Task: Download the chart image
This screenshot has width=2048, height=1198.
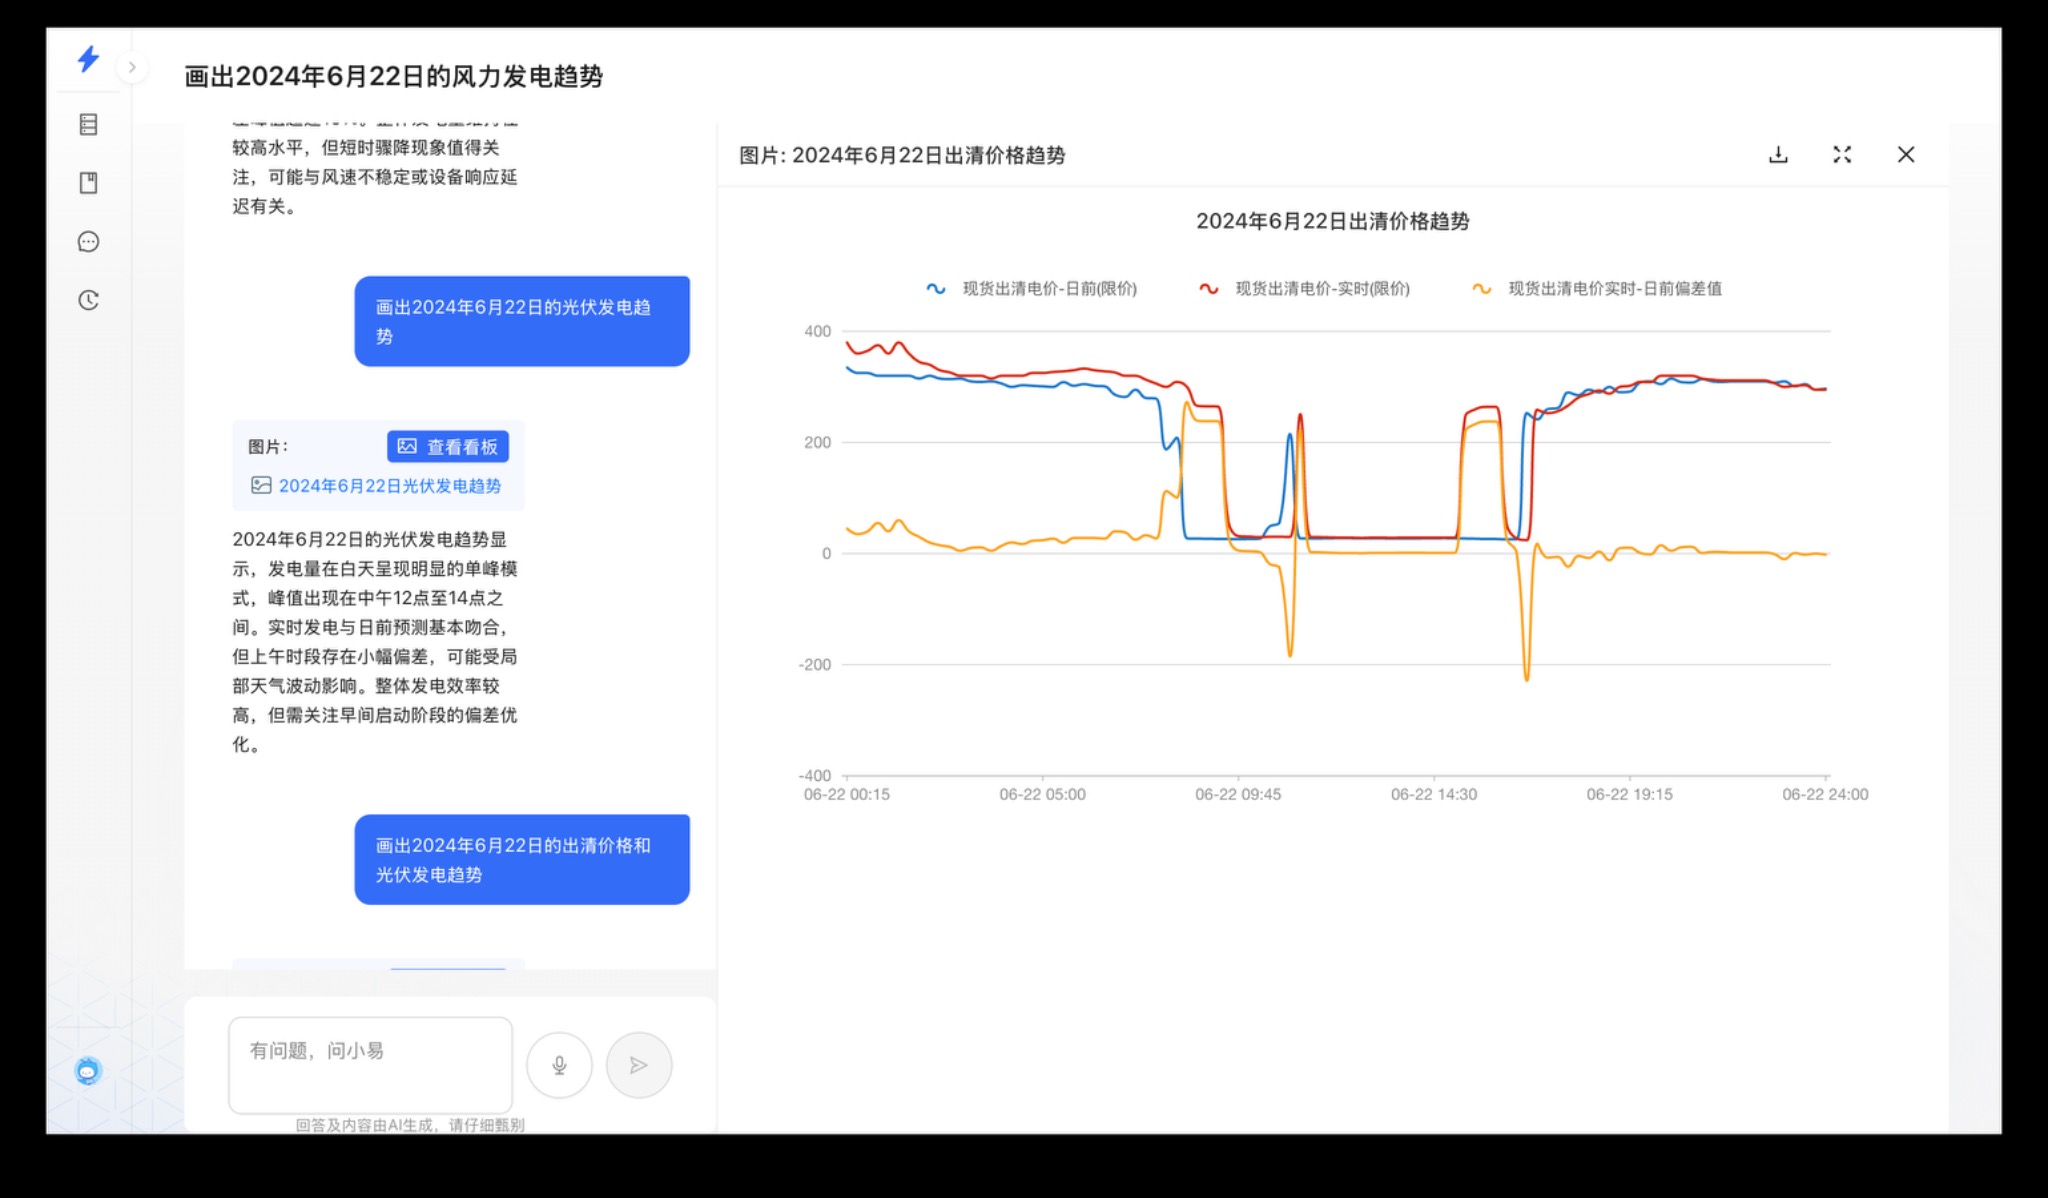Action: pyautogui.click(x=1778, y=155)
